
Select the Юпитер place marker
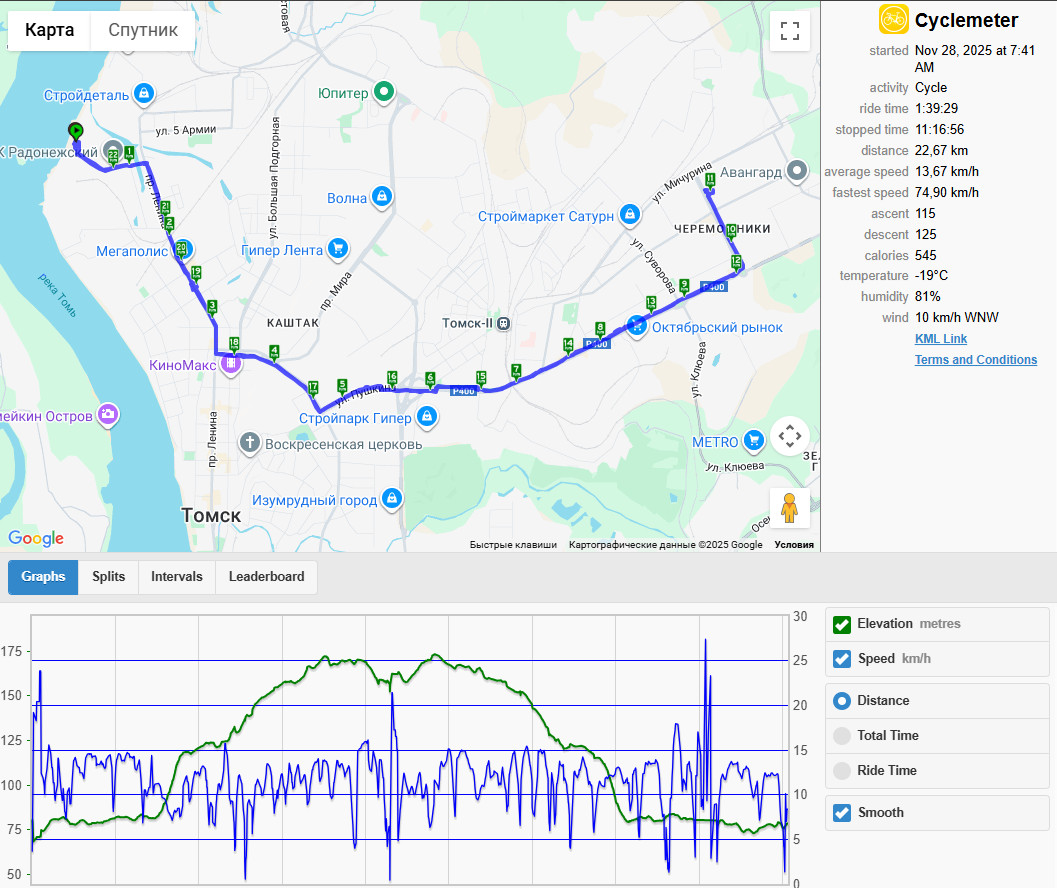[x=384, y=91]
